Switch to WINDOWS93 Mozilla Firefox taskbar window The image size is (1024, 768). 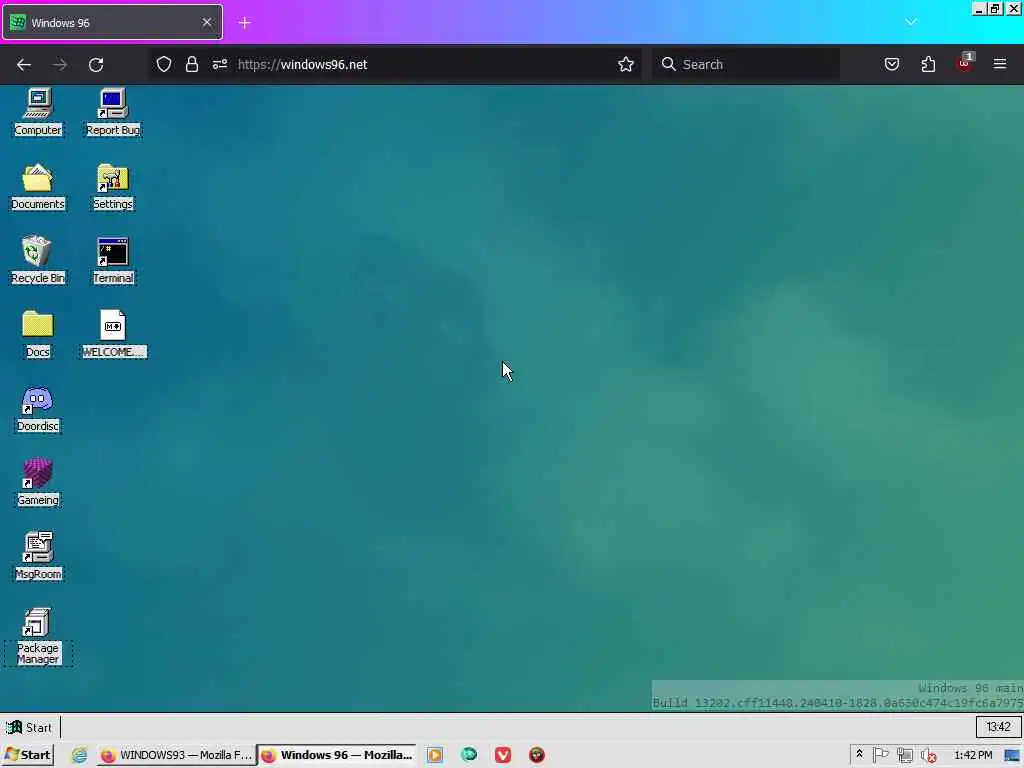176,755
